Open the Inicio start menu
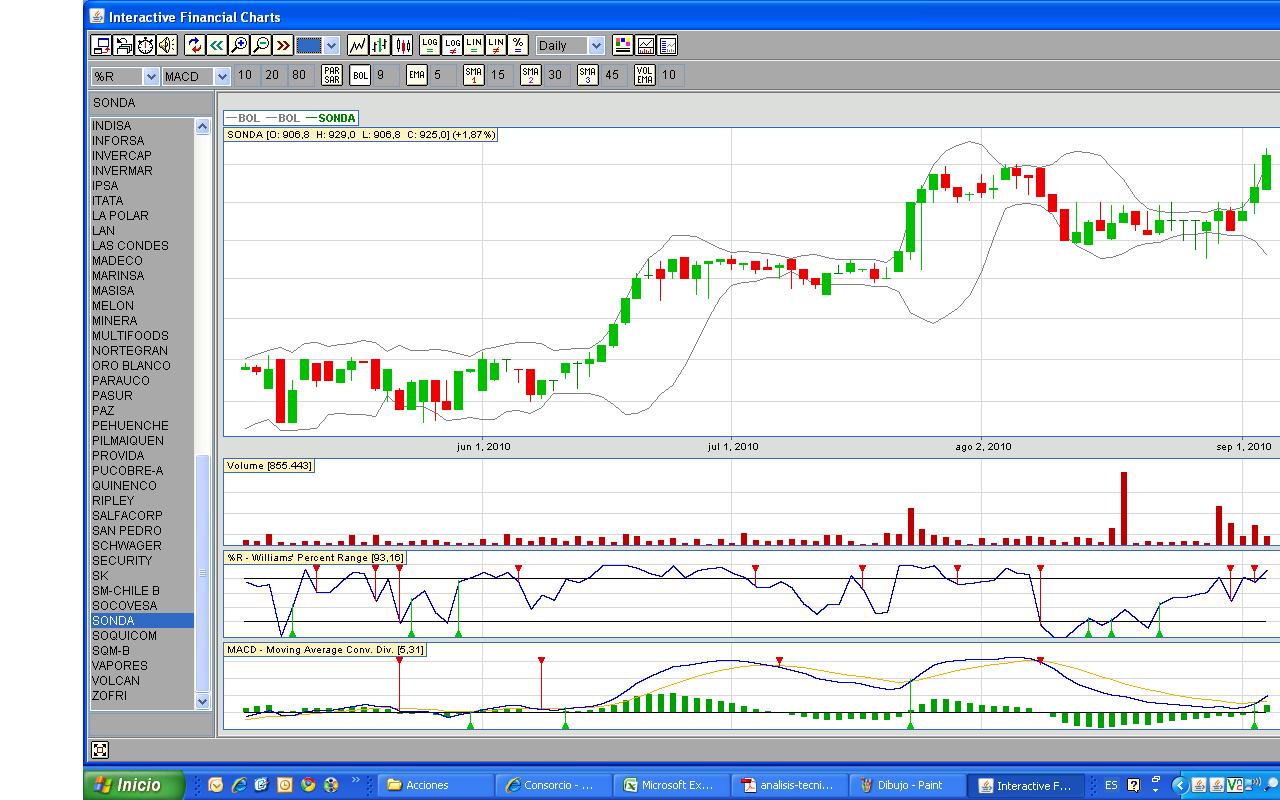1280x800 pixels. [x=134, y=785]
